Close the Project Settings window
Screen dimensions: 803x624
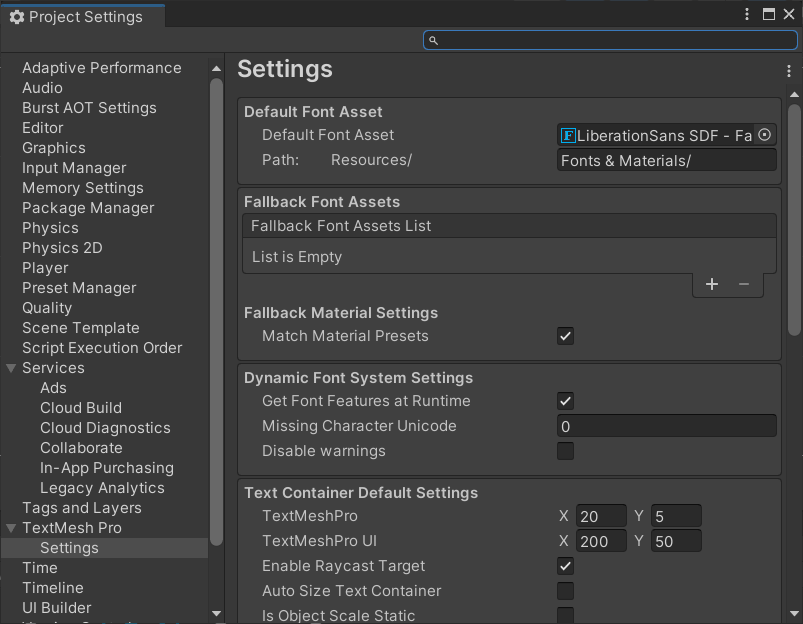pyautogui.click(x=789, y=14)
